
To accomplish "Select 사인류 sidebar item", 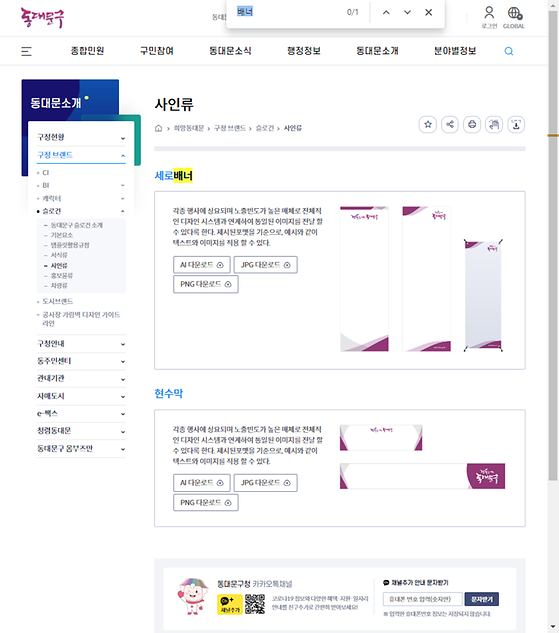I will (59, 266).
